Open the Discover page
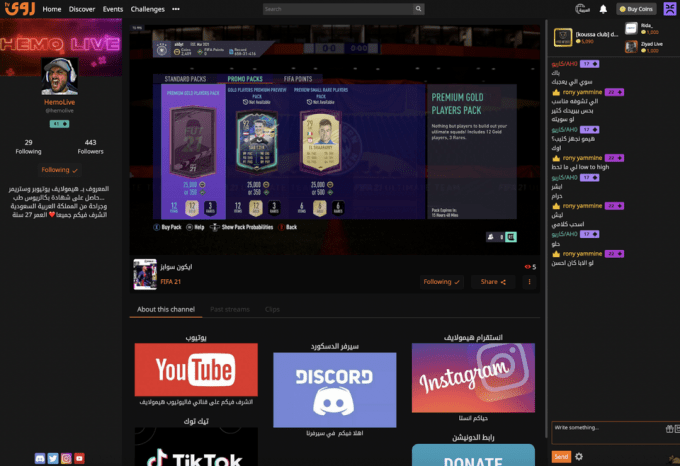The height and width of the screenshot is (466, 680). click(x=82, y=9)
